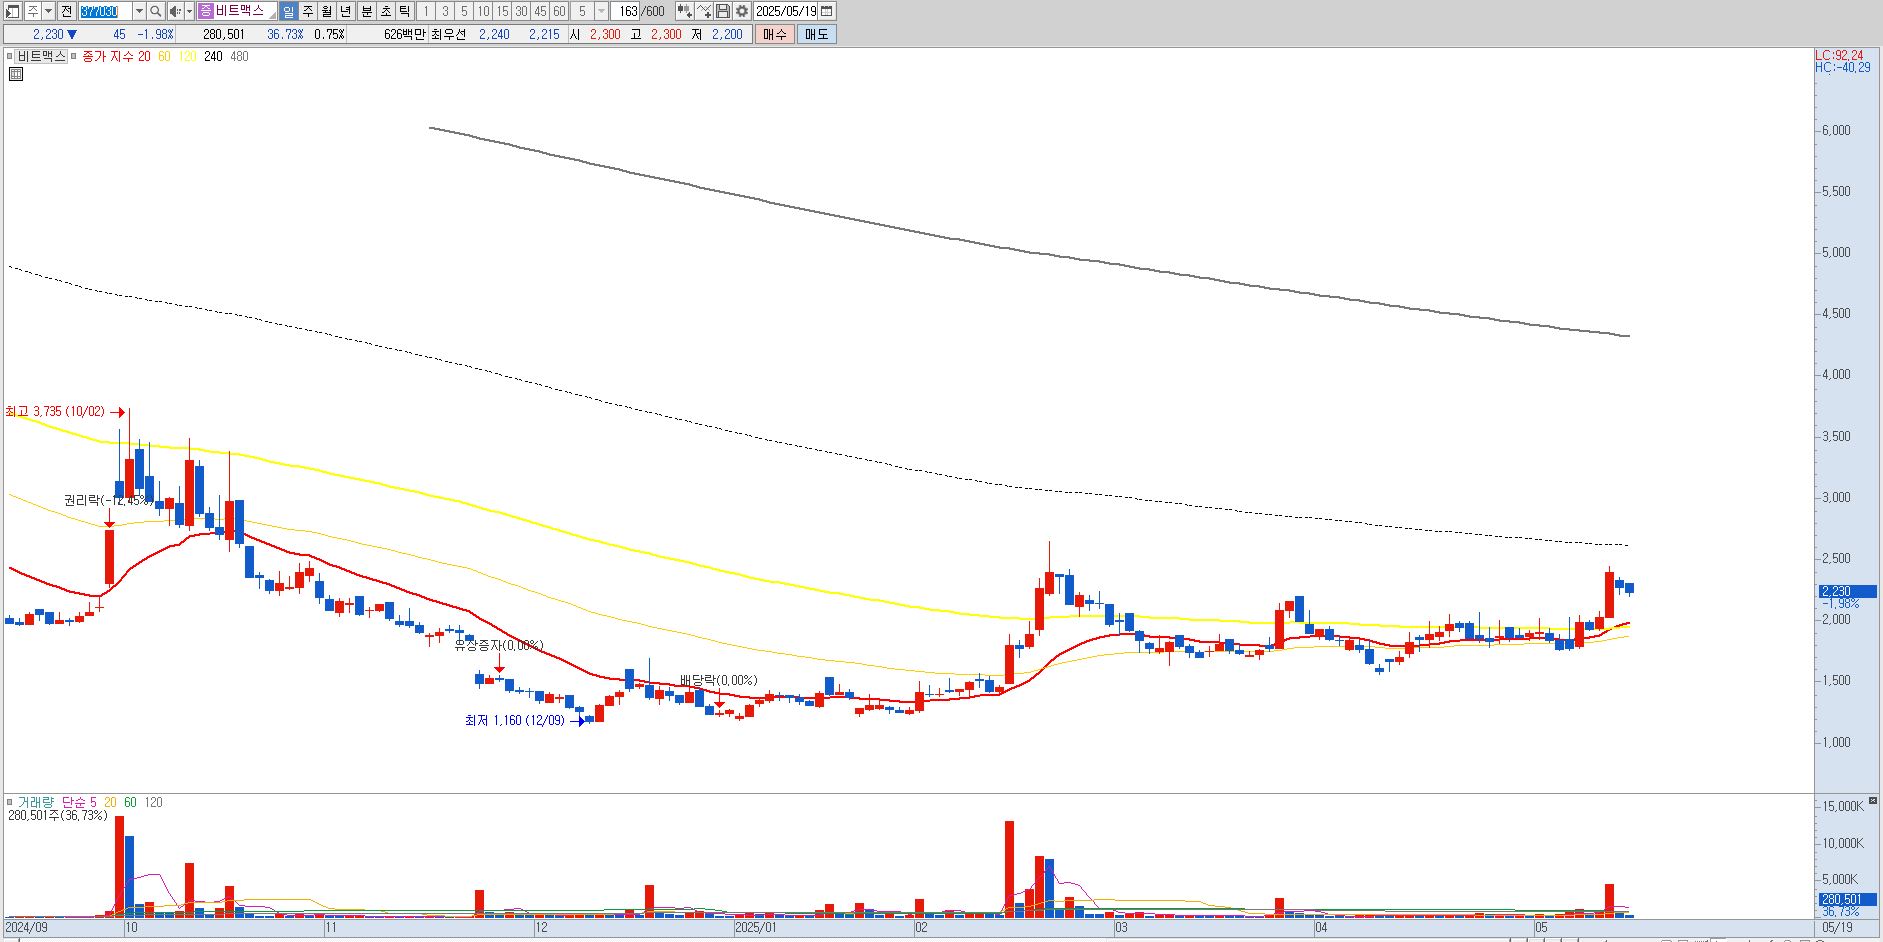Select the 1 interval button

coord(425,11)
